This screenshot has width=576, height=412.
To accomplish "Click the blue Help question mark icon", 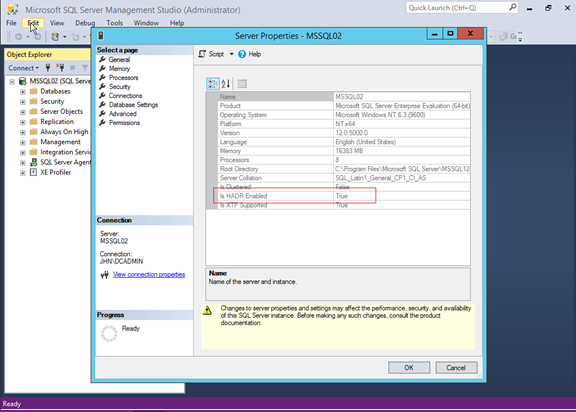I will click(x=242, y=54).
